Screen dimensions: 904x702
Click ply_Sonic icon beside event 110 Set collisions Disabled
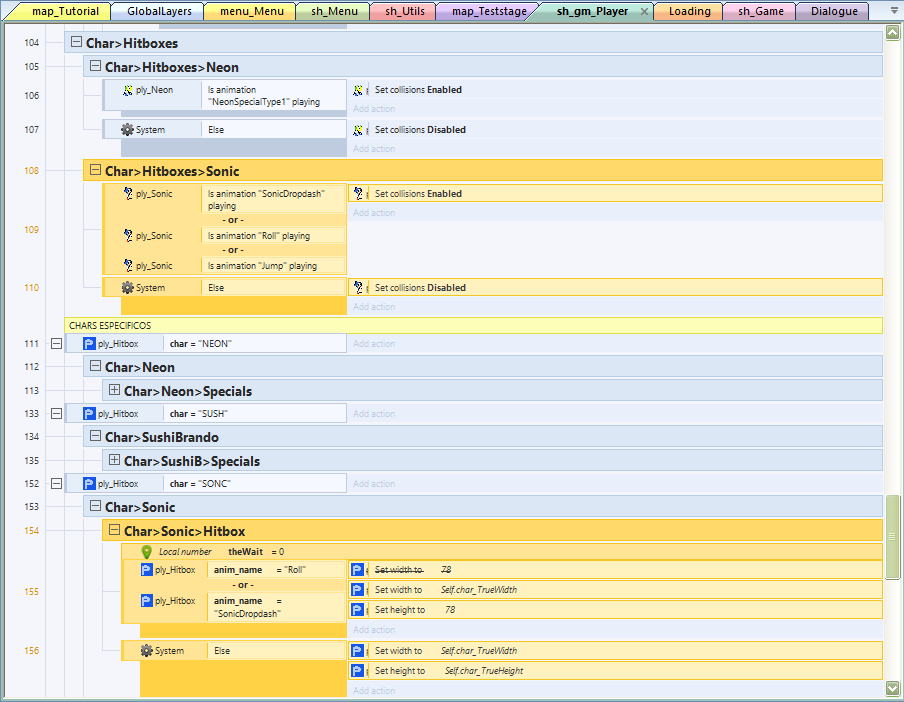pos(358,288)
